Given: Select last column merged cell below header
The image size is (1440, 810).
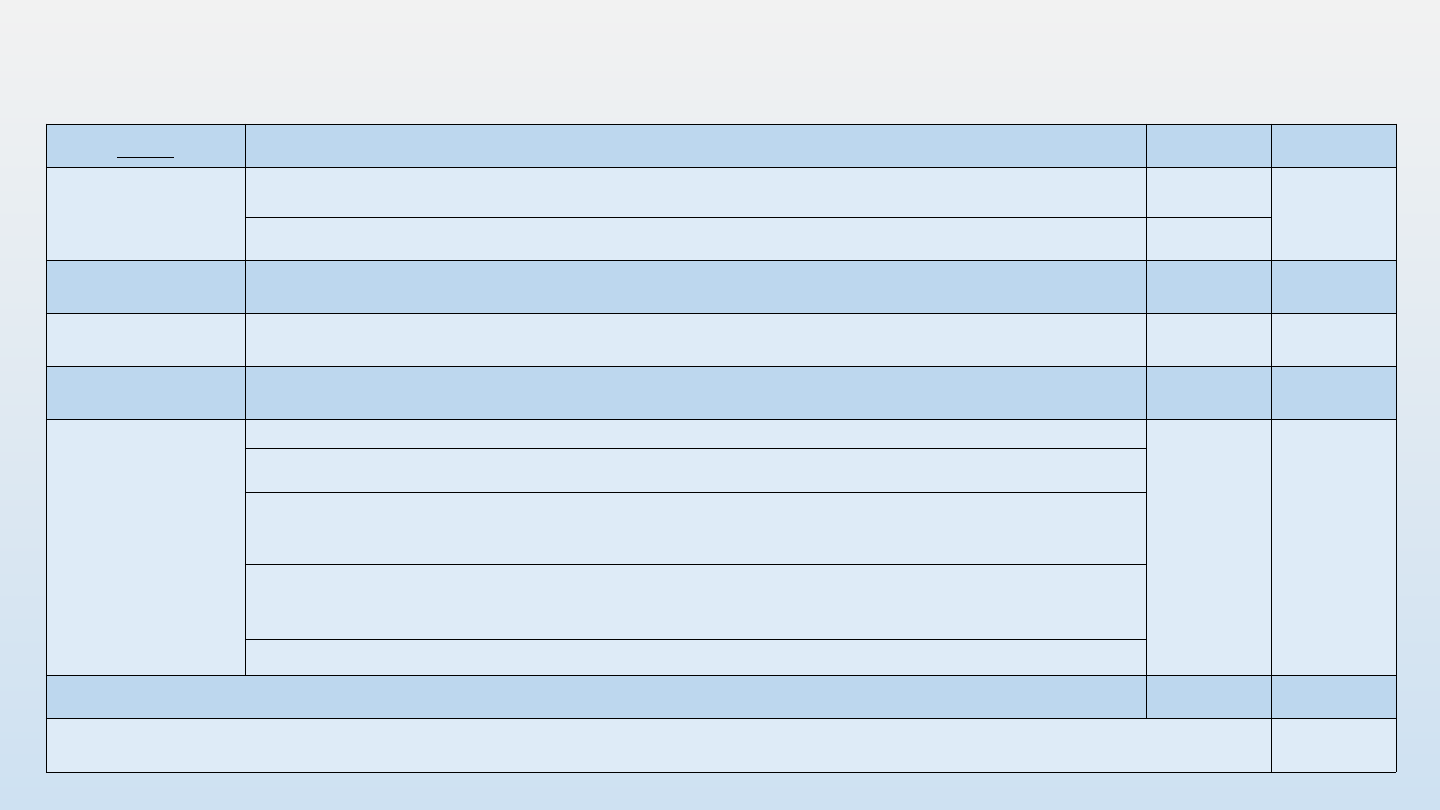Looking at the screenshot, I should point(1333,213).
